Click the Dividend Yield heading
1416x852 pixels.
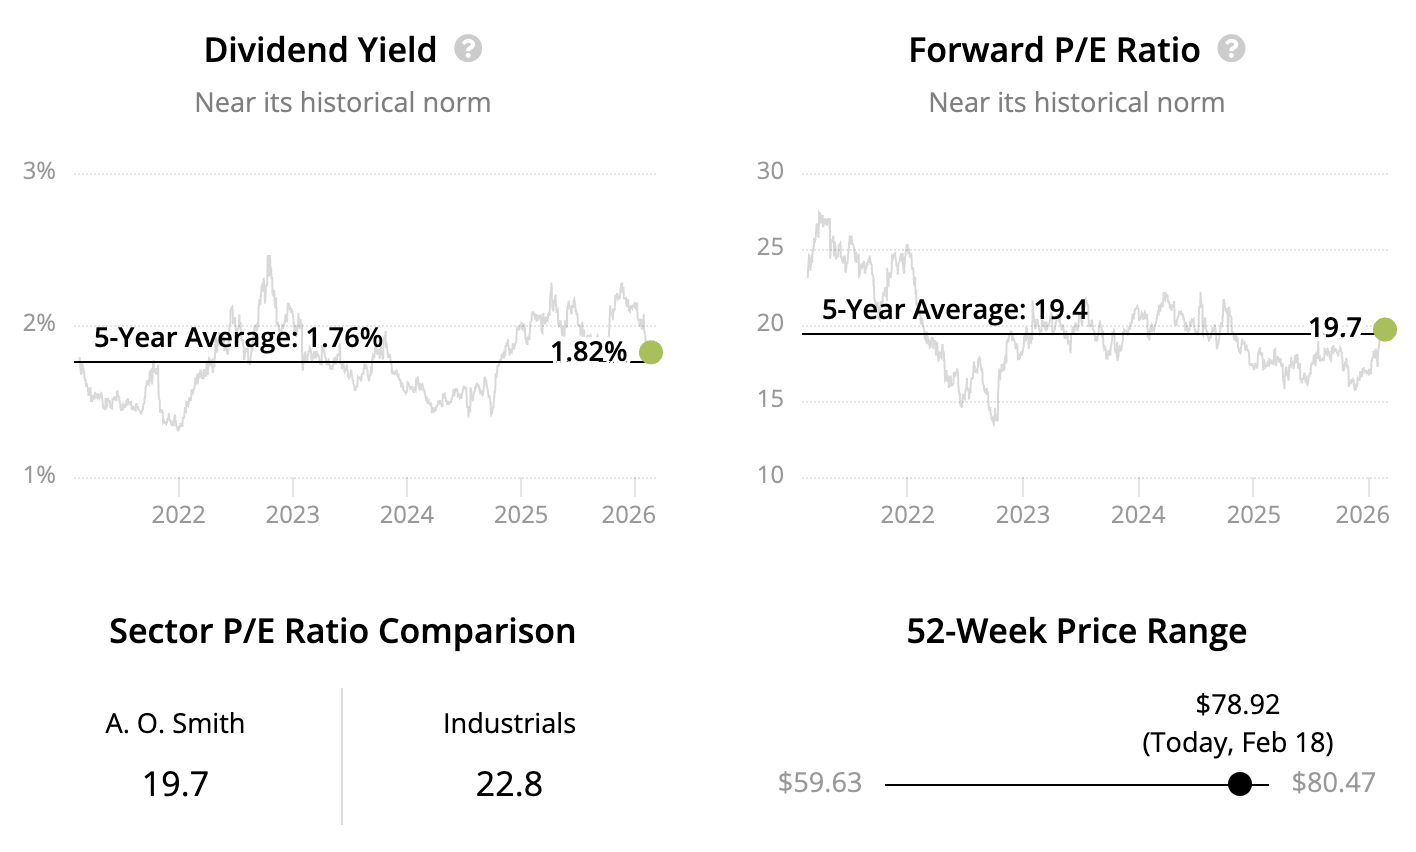tap(320, 50)
